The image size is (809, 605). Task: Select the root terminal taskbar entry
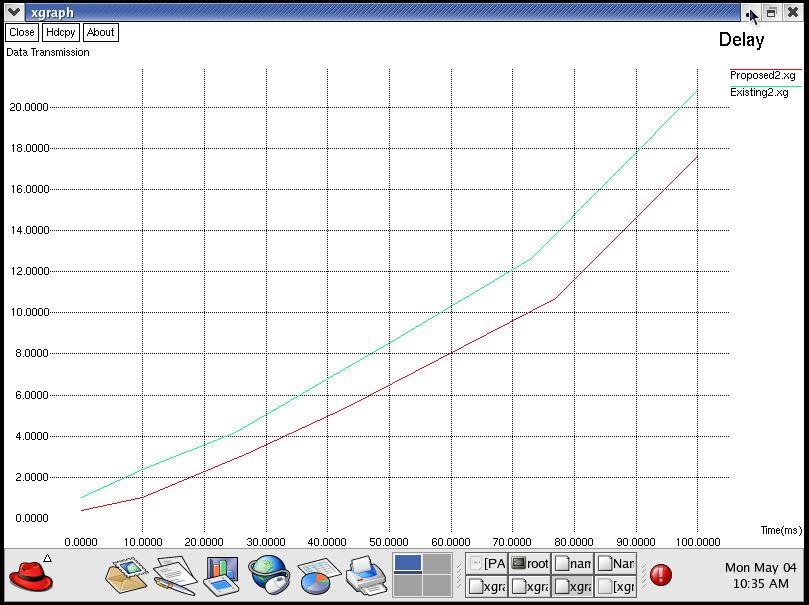pyautogui.click(x=530, y=564)
